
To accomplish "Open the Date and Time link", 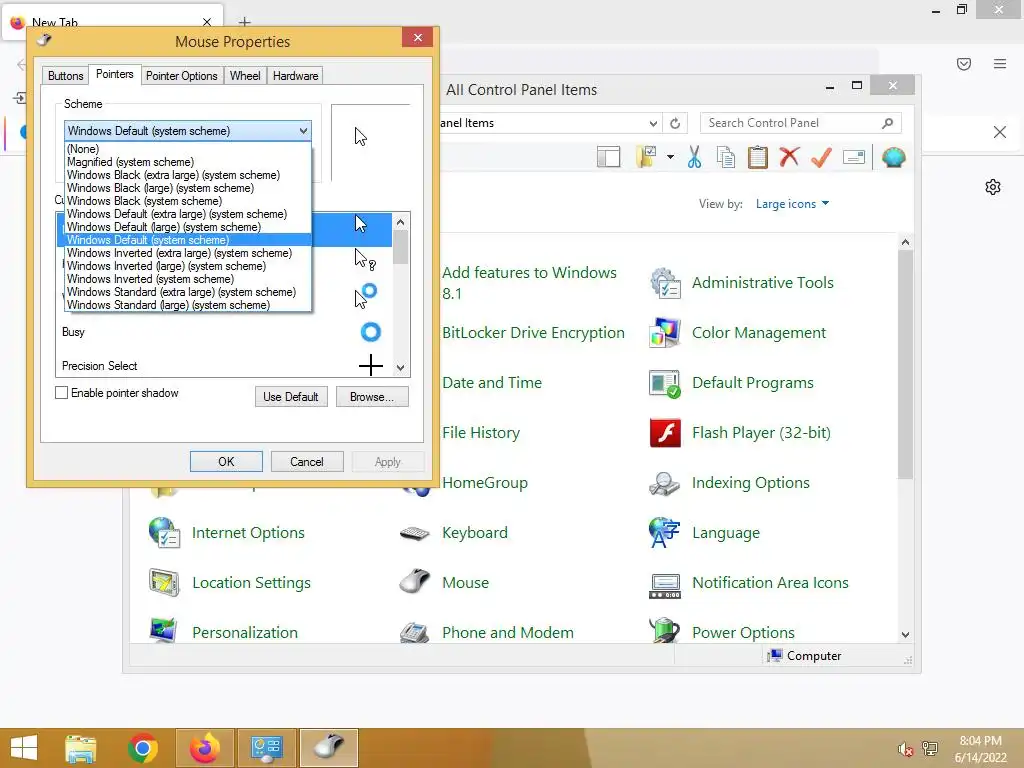I will coord(492,383).
